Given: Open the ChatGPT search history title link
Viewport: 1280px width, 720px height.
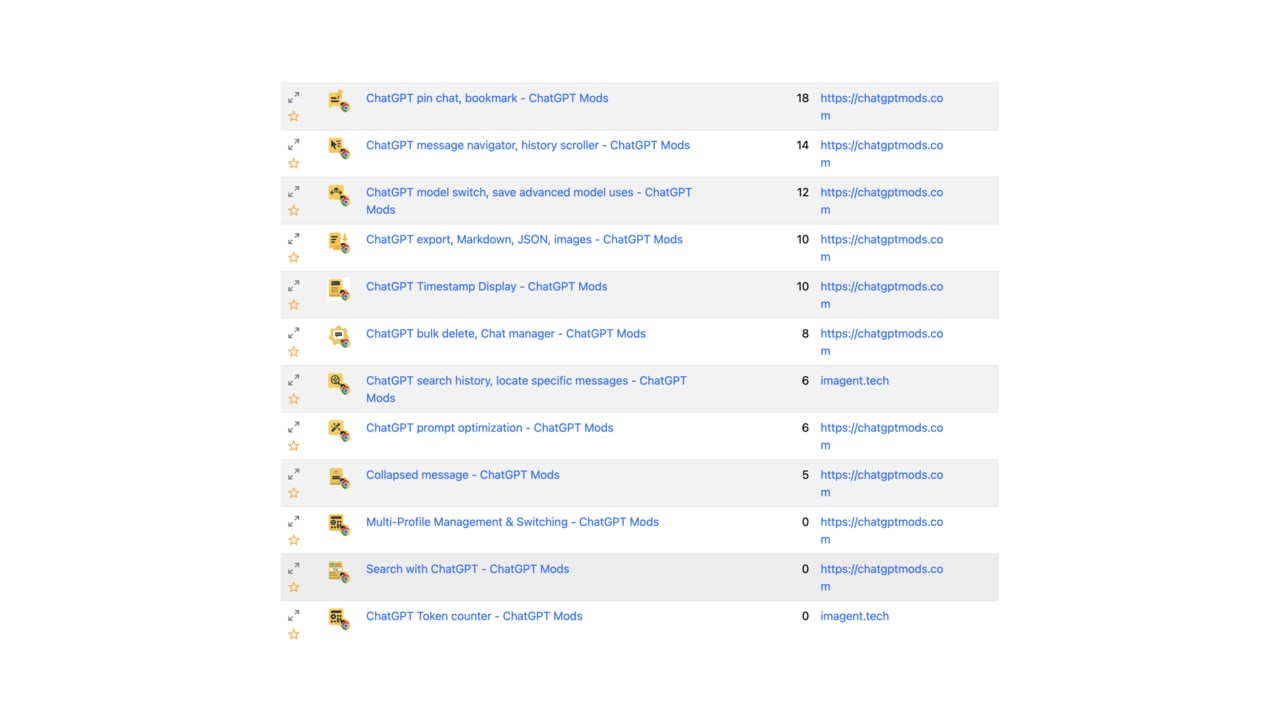Looking at the screenshot, I should (527, 389).
